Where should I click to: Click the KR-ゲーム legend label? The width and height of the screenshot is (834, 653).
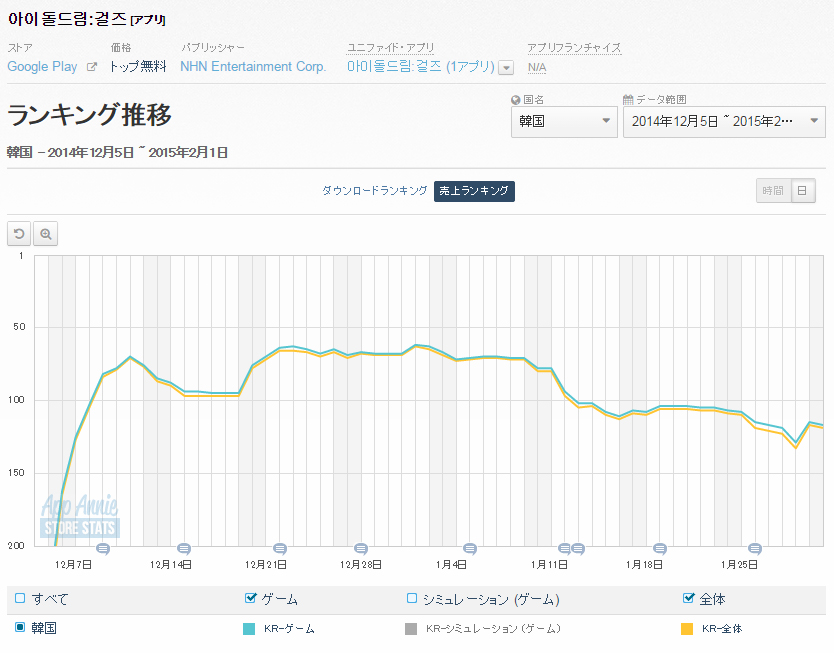(x=289, y=629)
